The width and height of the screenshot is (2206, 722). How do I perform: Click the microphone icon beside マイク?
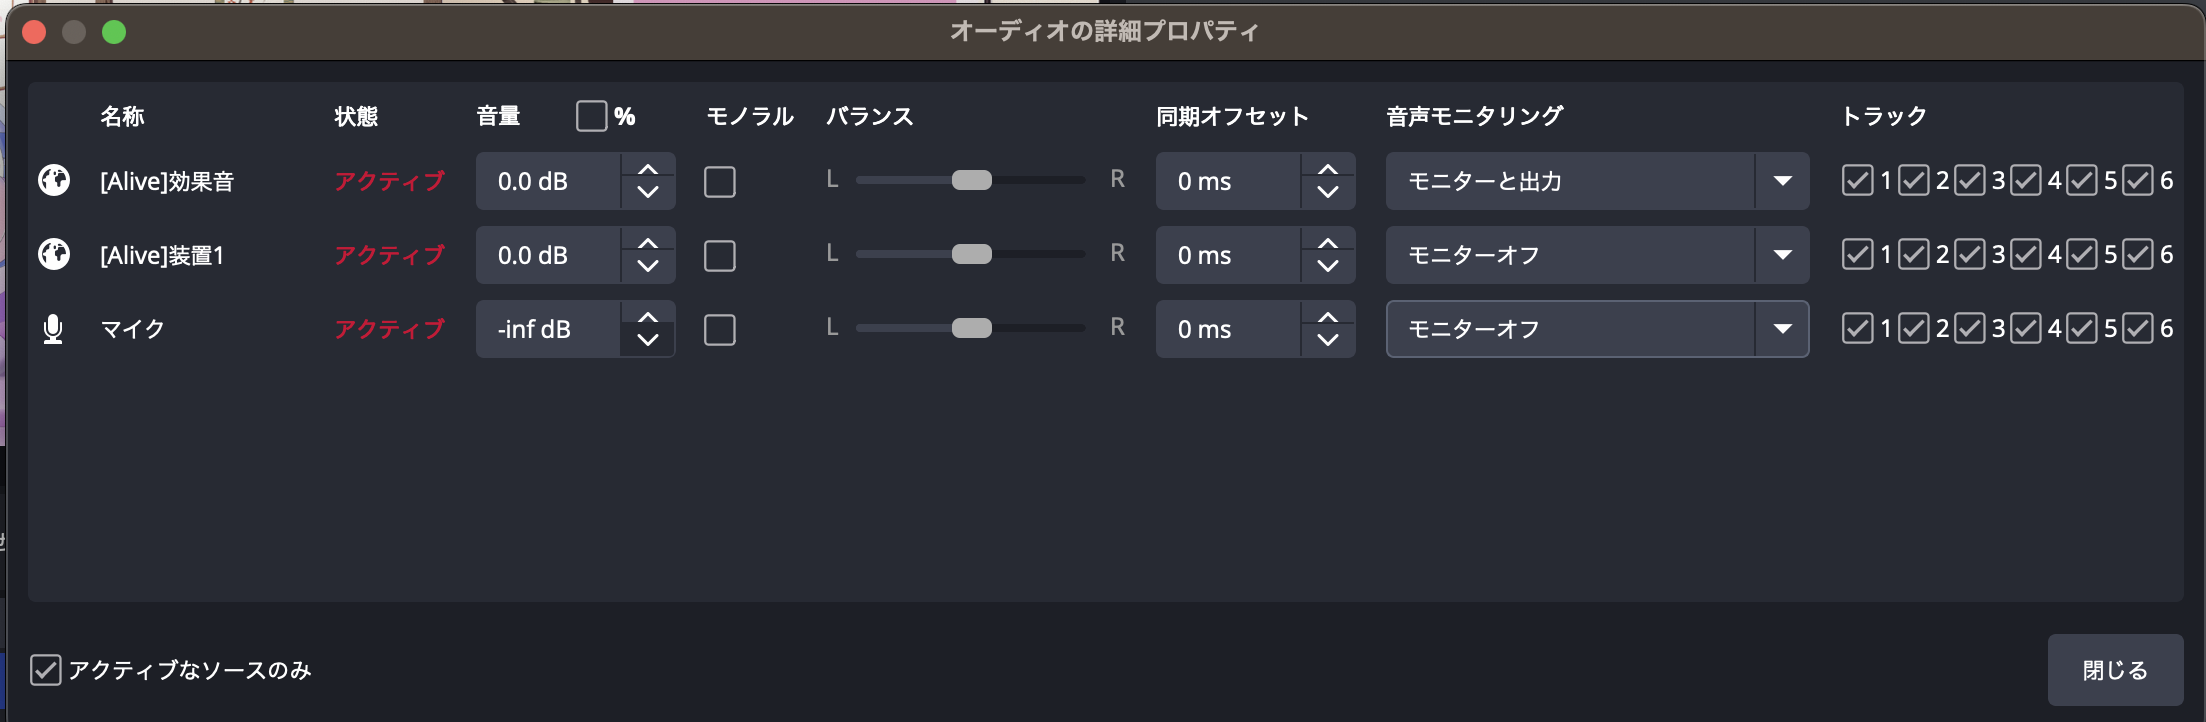point(54,329)
